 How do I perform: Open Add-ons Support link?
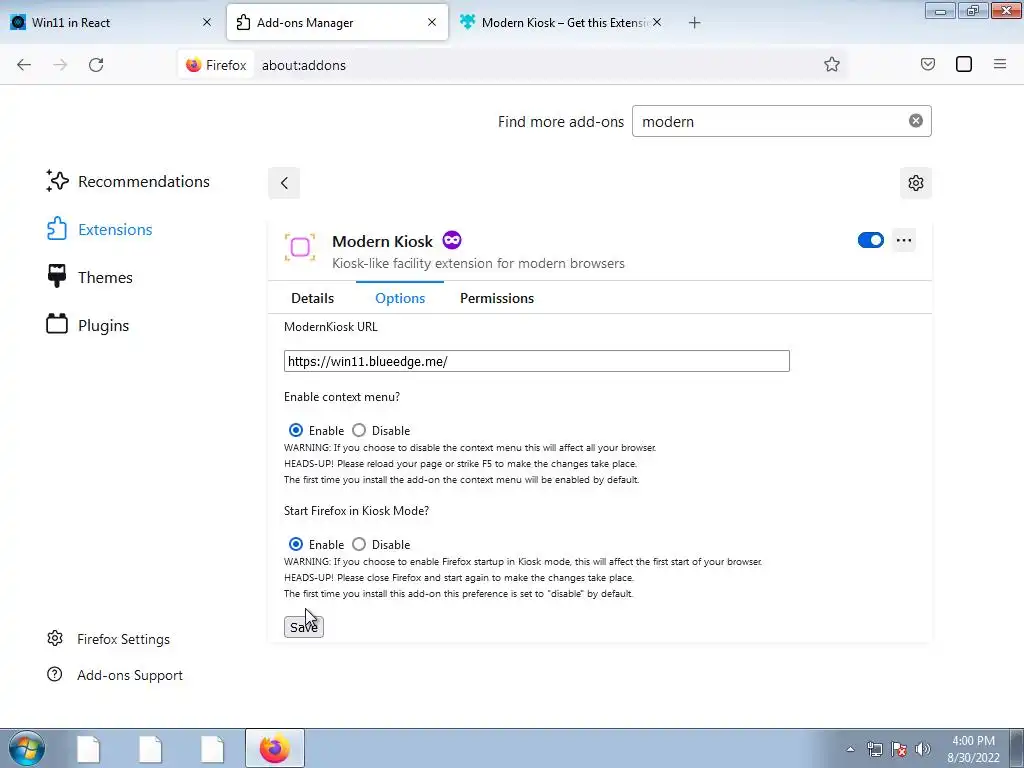coord(115,675)
